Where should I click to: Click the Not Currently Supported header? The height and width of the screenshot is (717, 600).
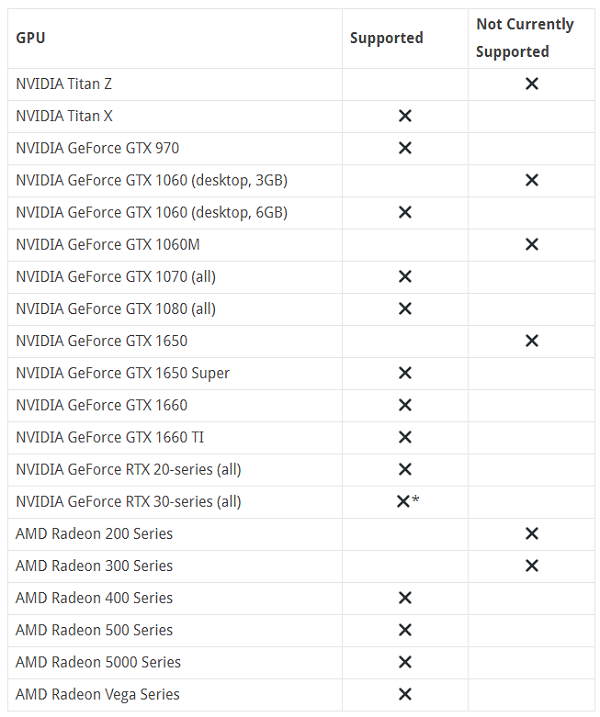525,38
